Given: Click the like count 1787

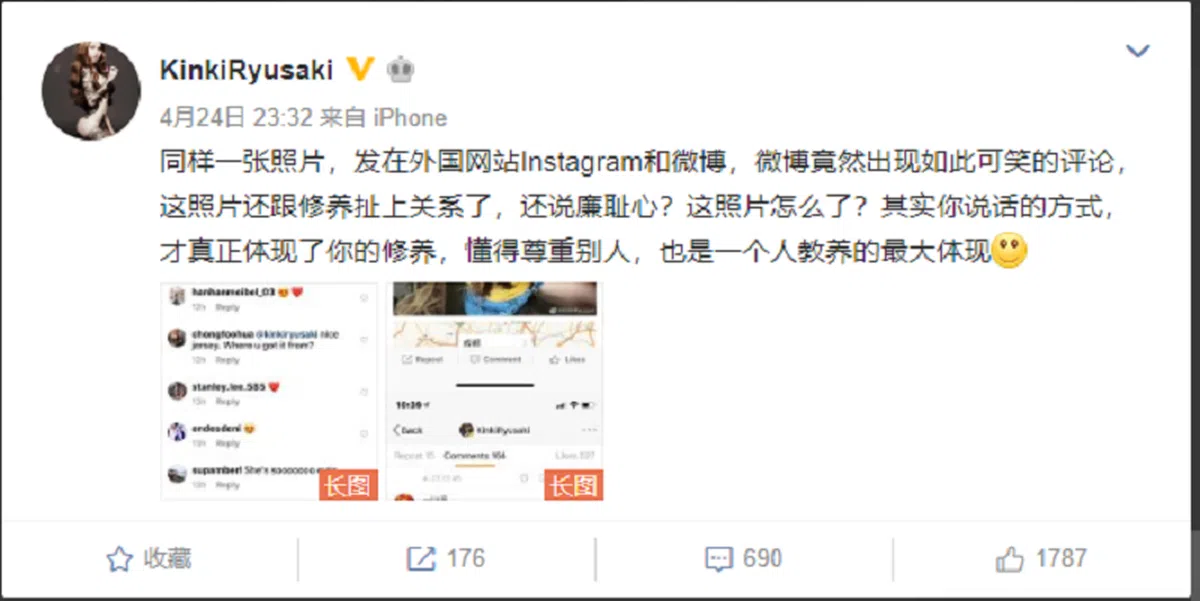Looking at the screenshot, I should click(1060, 558).
